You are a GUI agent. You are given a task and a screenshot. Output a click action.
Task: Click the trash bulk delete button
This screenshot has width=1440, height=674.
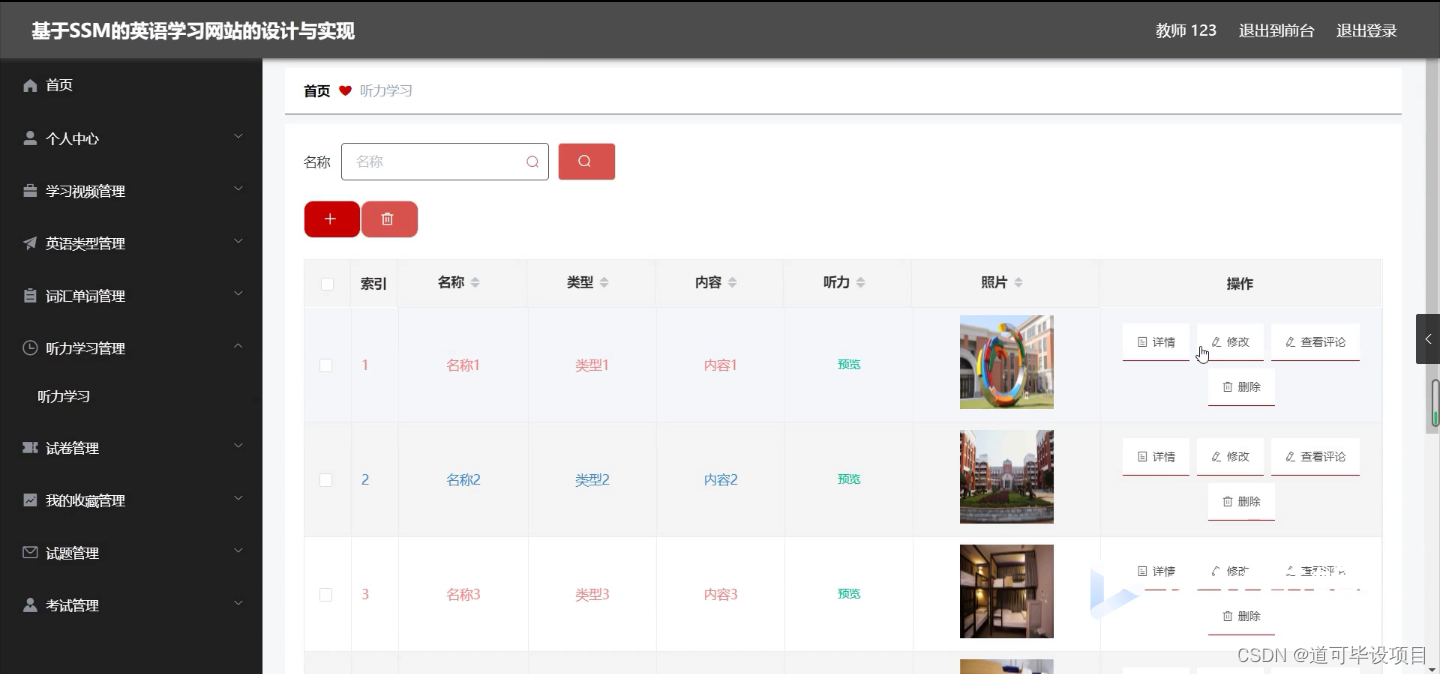click(x=389, y=219)
